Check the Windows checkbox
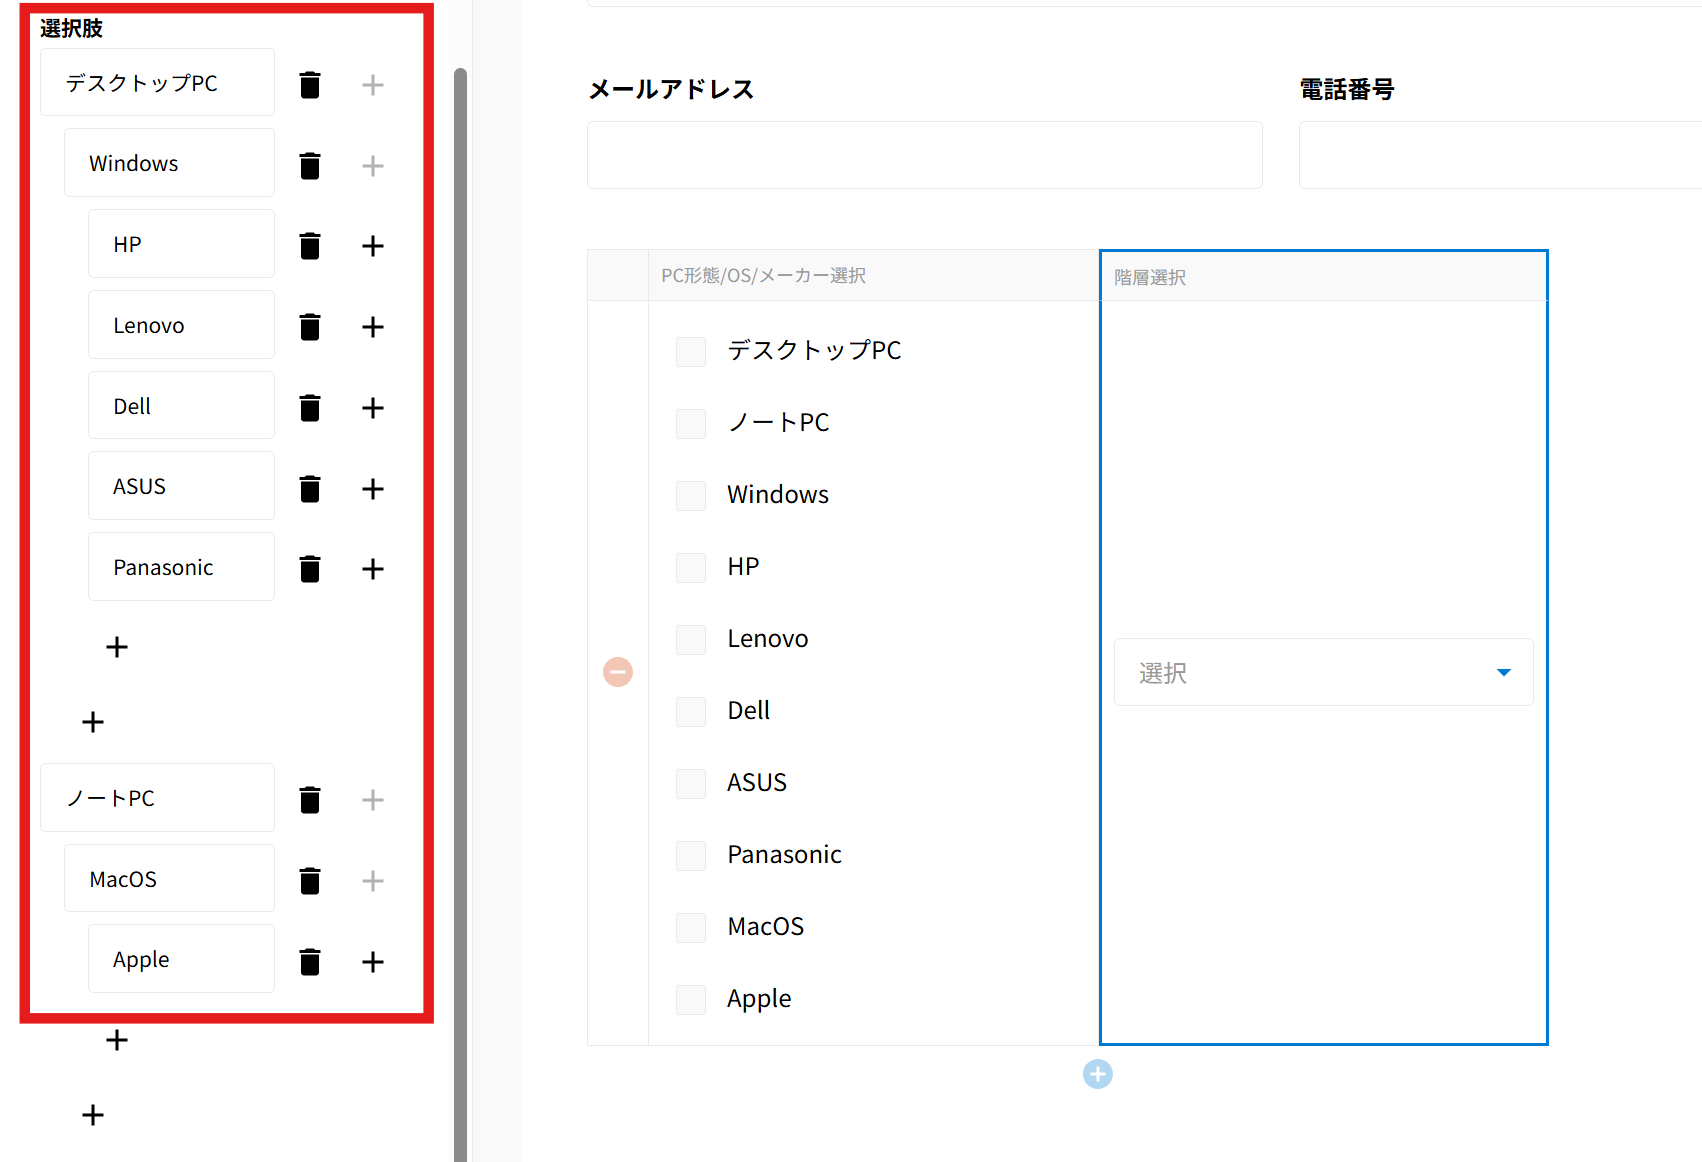 click(691, 496)
